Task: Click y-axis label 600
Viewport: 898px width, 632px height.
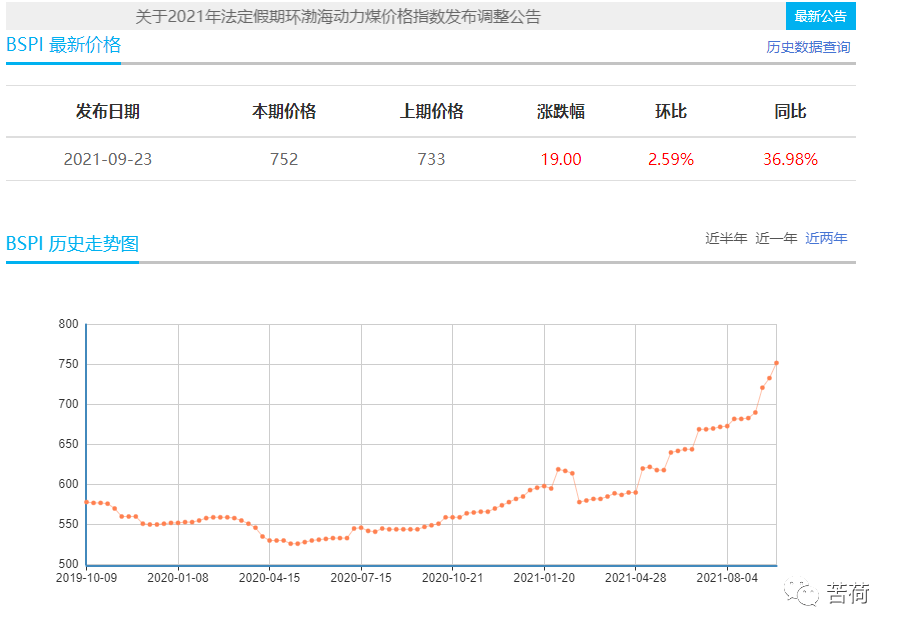Action: tap(68, 484)
